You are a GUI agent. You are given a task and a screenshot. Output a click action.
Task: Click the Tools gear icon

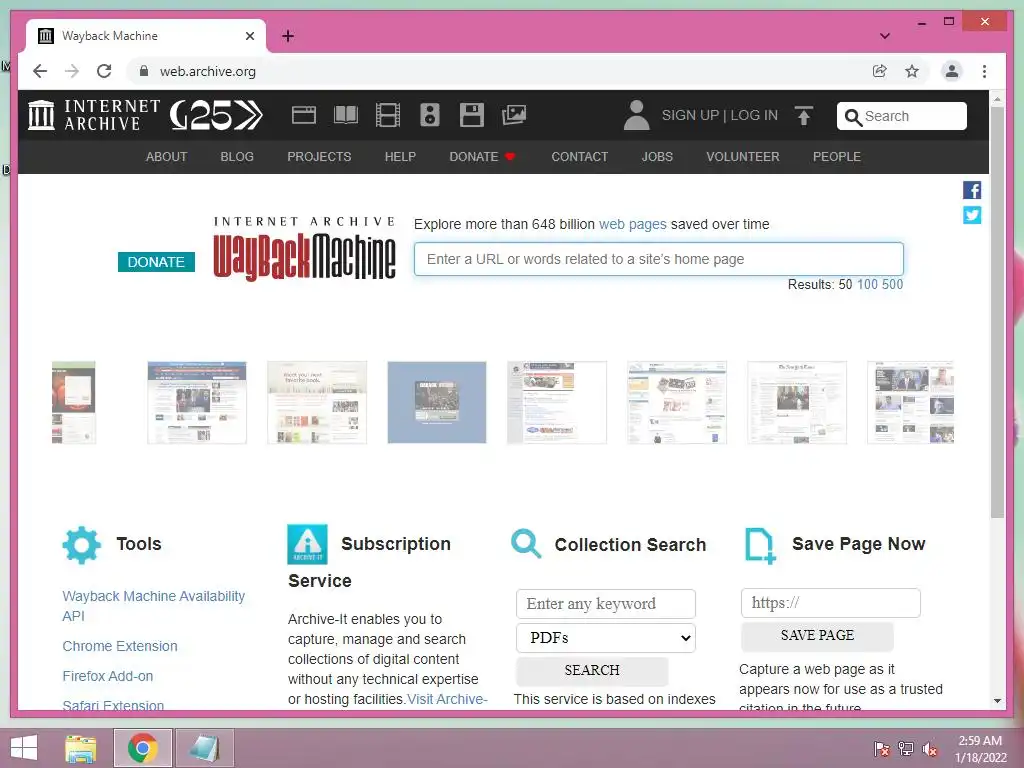pos(82,545)
